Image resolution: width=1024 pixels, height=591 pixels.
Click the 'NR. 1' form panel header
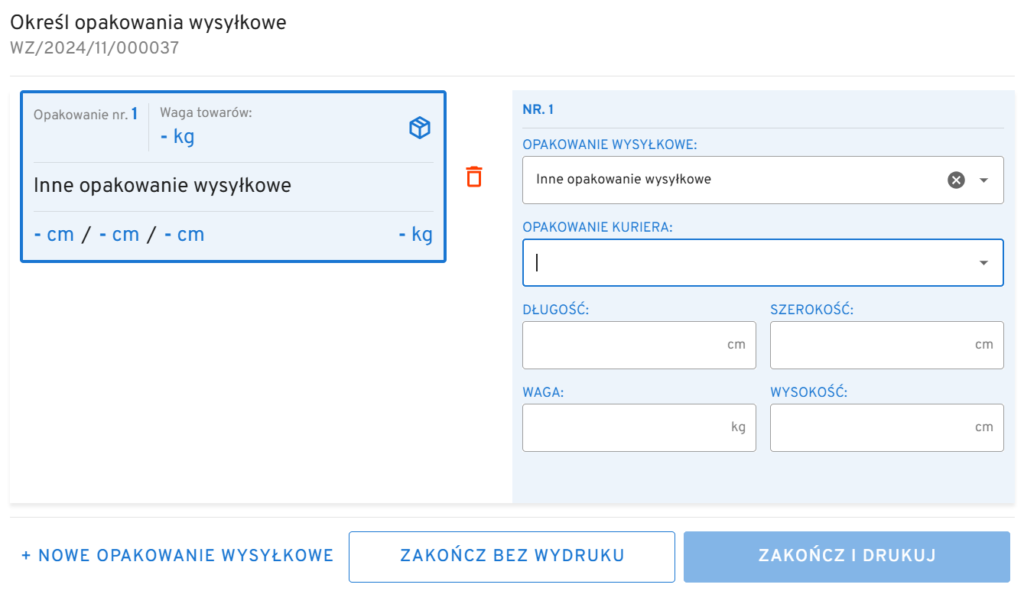click(540, 109)
